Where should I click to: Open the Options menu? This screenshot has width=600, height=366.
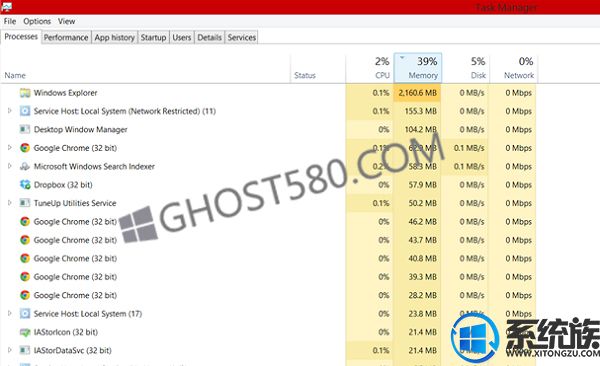37,21
